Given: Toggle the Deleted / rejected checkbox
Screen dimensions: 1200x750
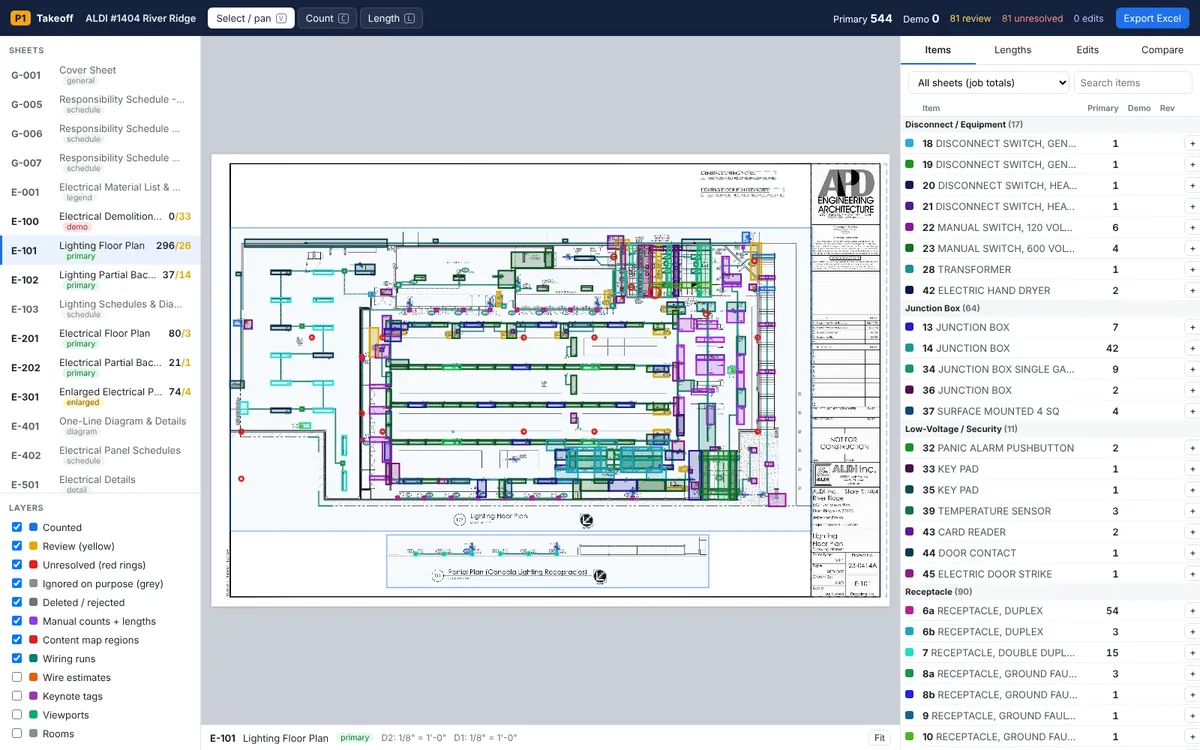Looking at the screenshot, I should click(x=17, y=602).
